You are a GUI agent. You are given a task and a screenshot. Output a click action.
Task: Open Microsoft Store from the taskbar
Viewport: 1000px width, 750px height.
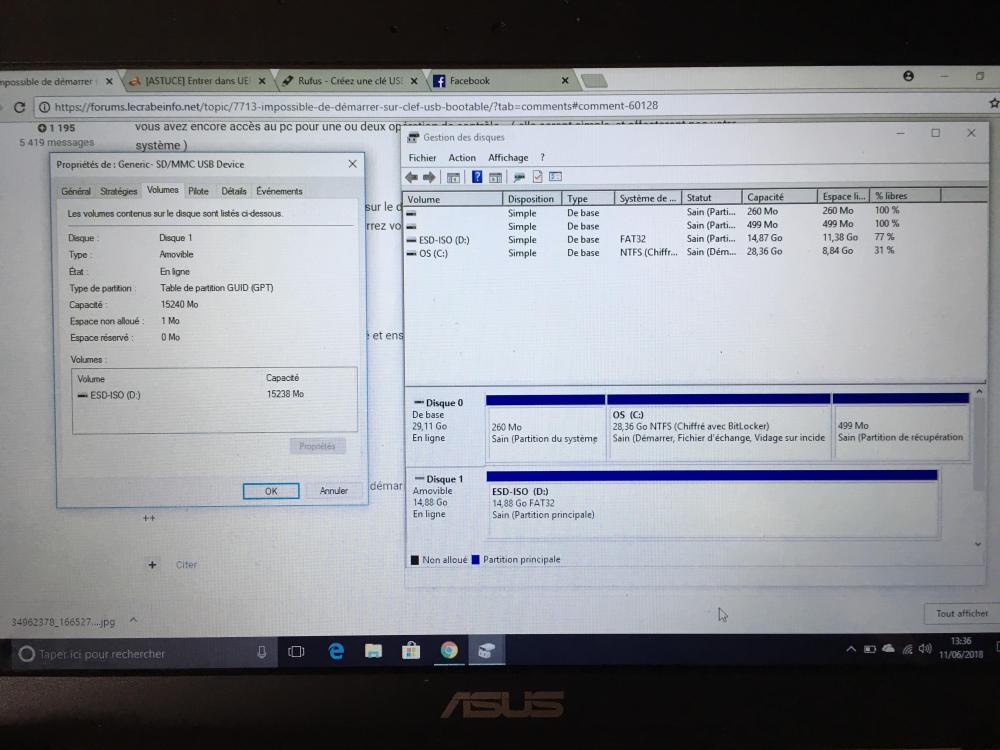coord(411,651)
